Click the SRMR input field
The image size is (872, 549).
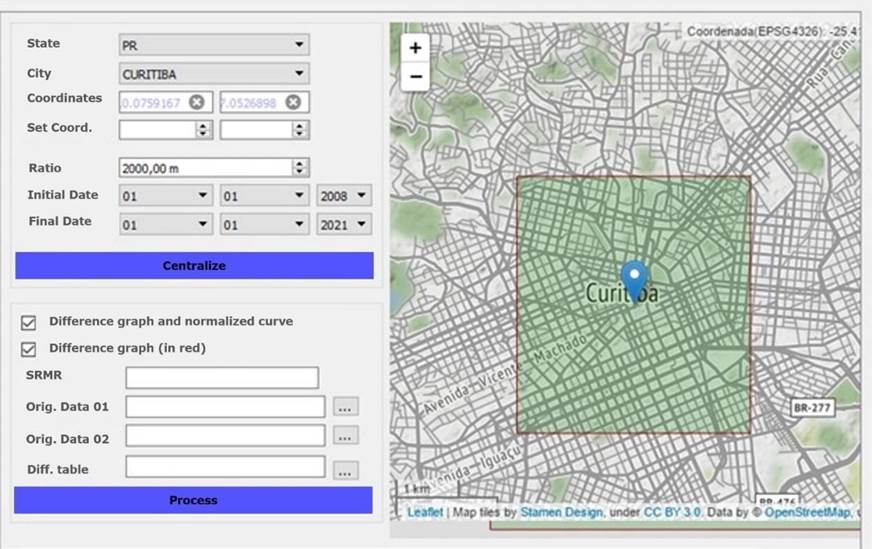click(x=222, y=378)
